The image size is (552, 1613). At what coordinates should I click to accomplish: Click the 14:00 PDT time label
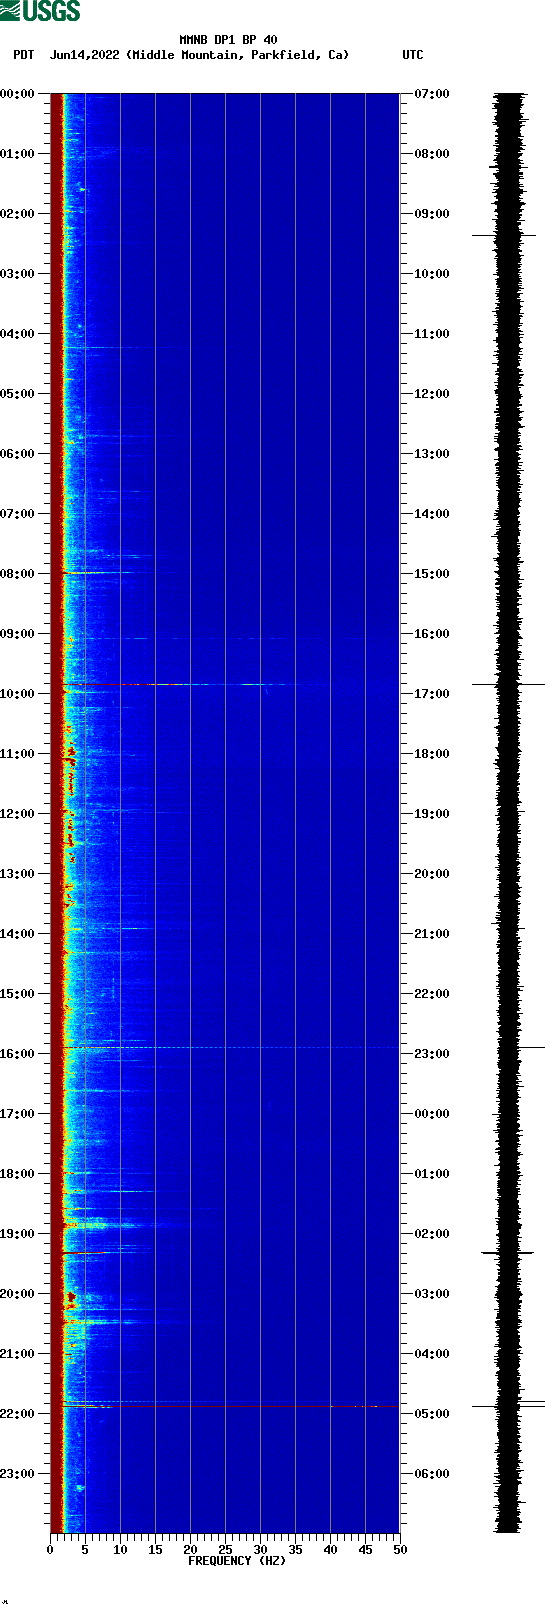pyautogui.click(x=17, y=934)
